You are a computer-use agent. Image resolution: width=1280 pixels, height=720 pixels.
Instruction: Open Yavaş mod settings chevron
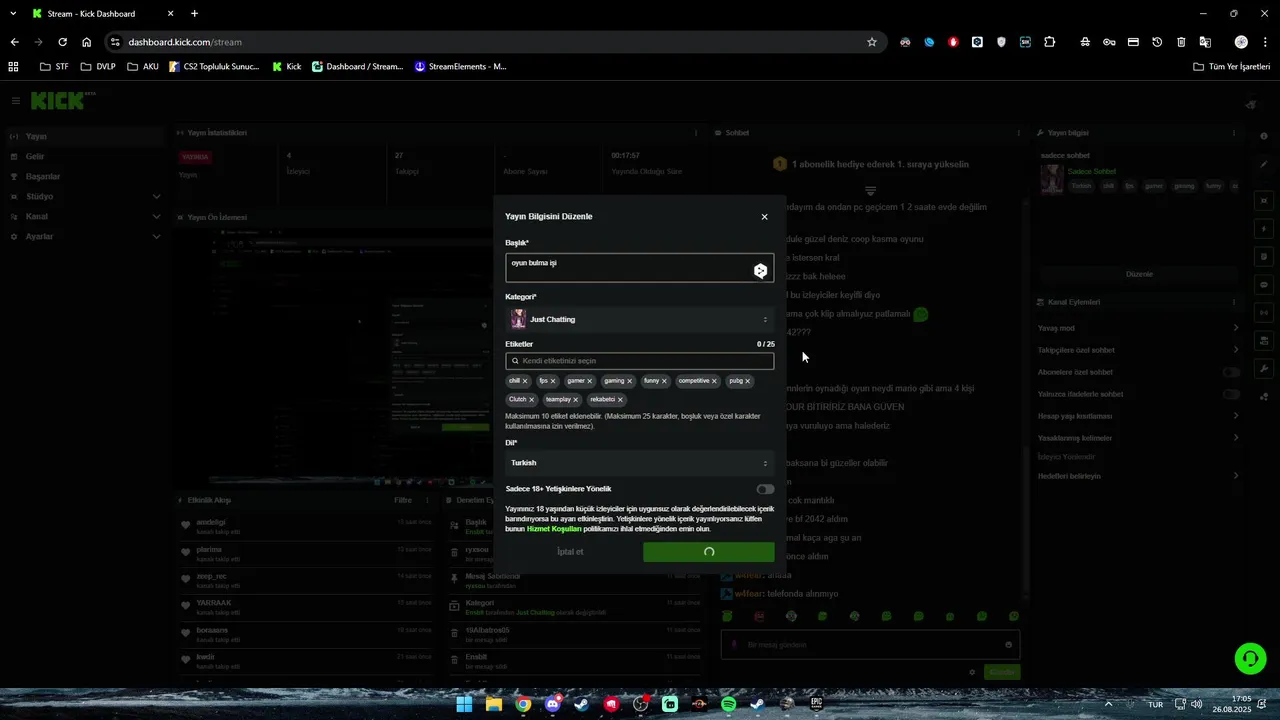(x=1236, y=328)
